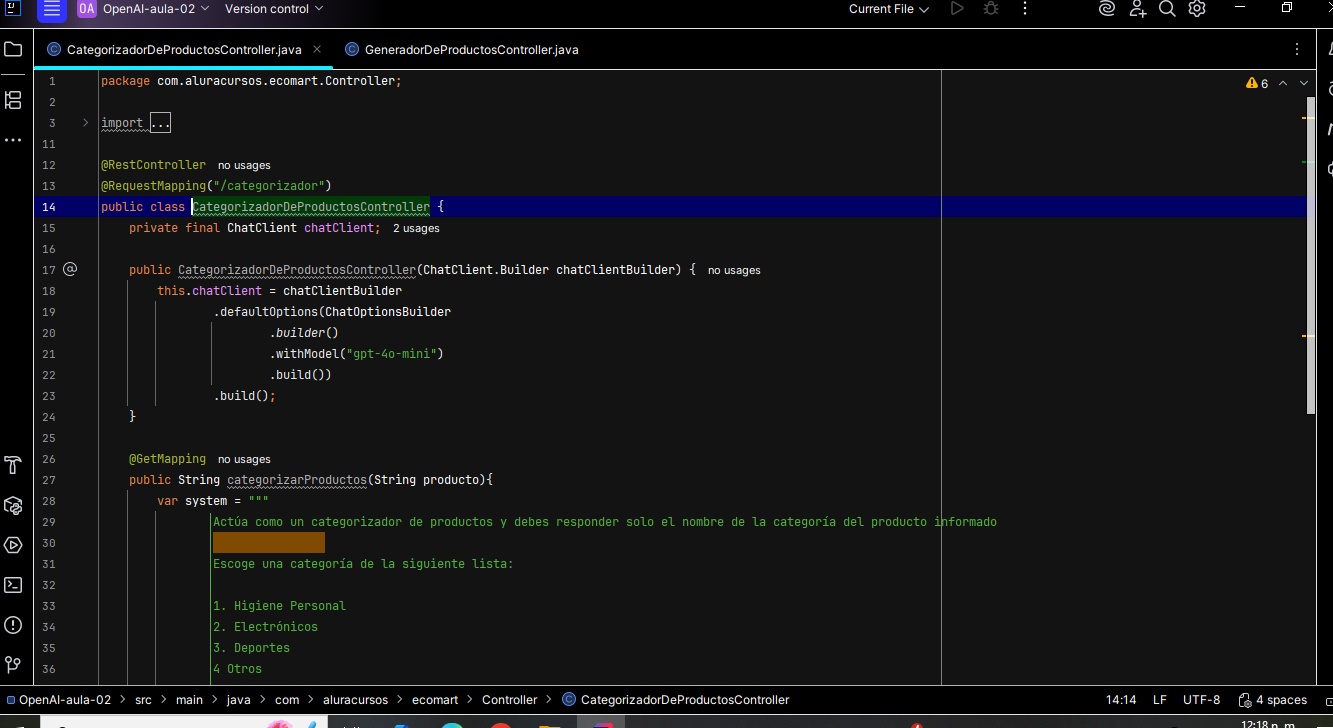Open the 4 spaces indent settings
Screen dimensions: 1333x728
coord(1273,700)
